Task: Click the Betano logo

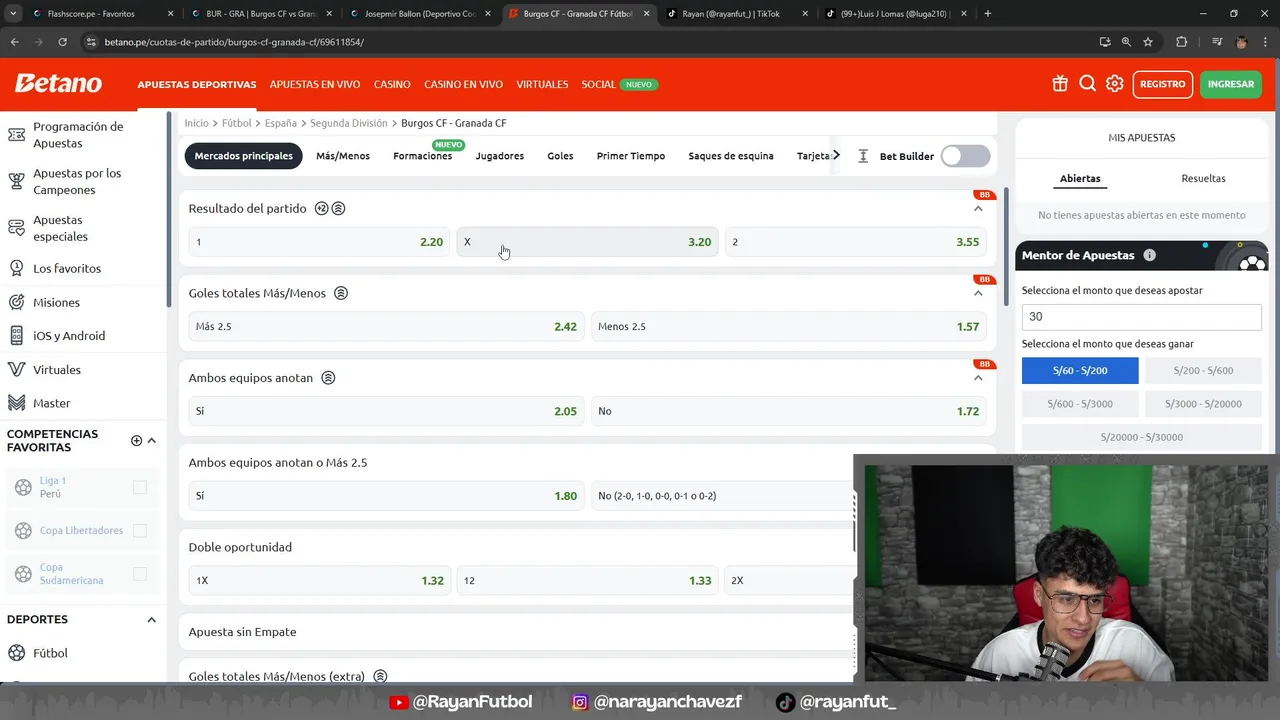Action: [x=58, y=83]
